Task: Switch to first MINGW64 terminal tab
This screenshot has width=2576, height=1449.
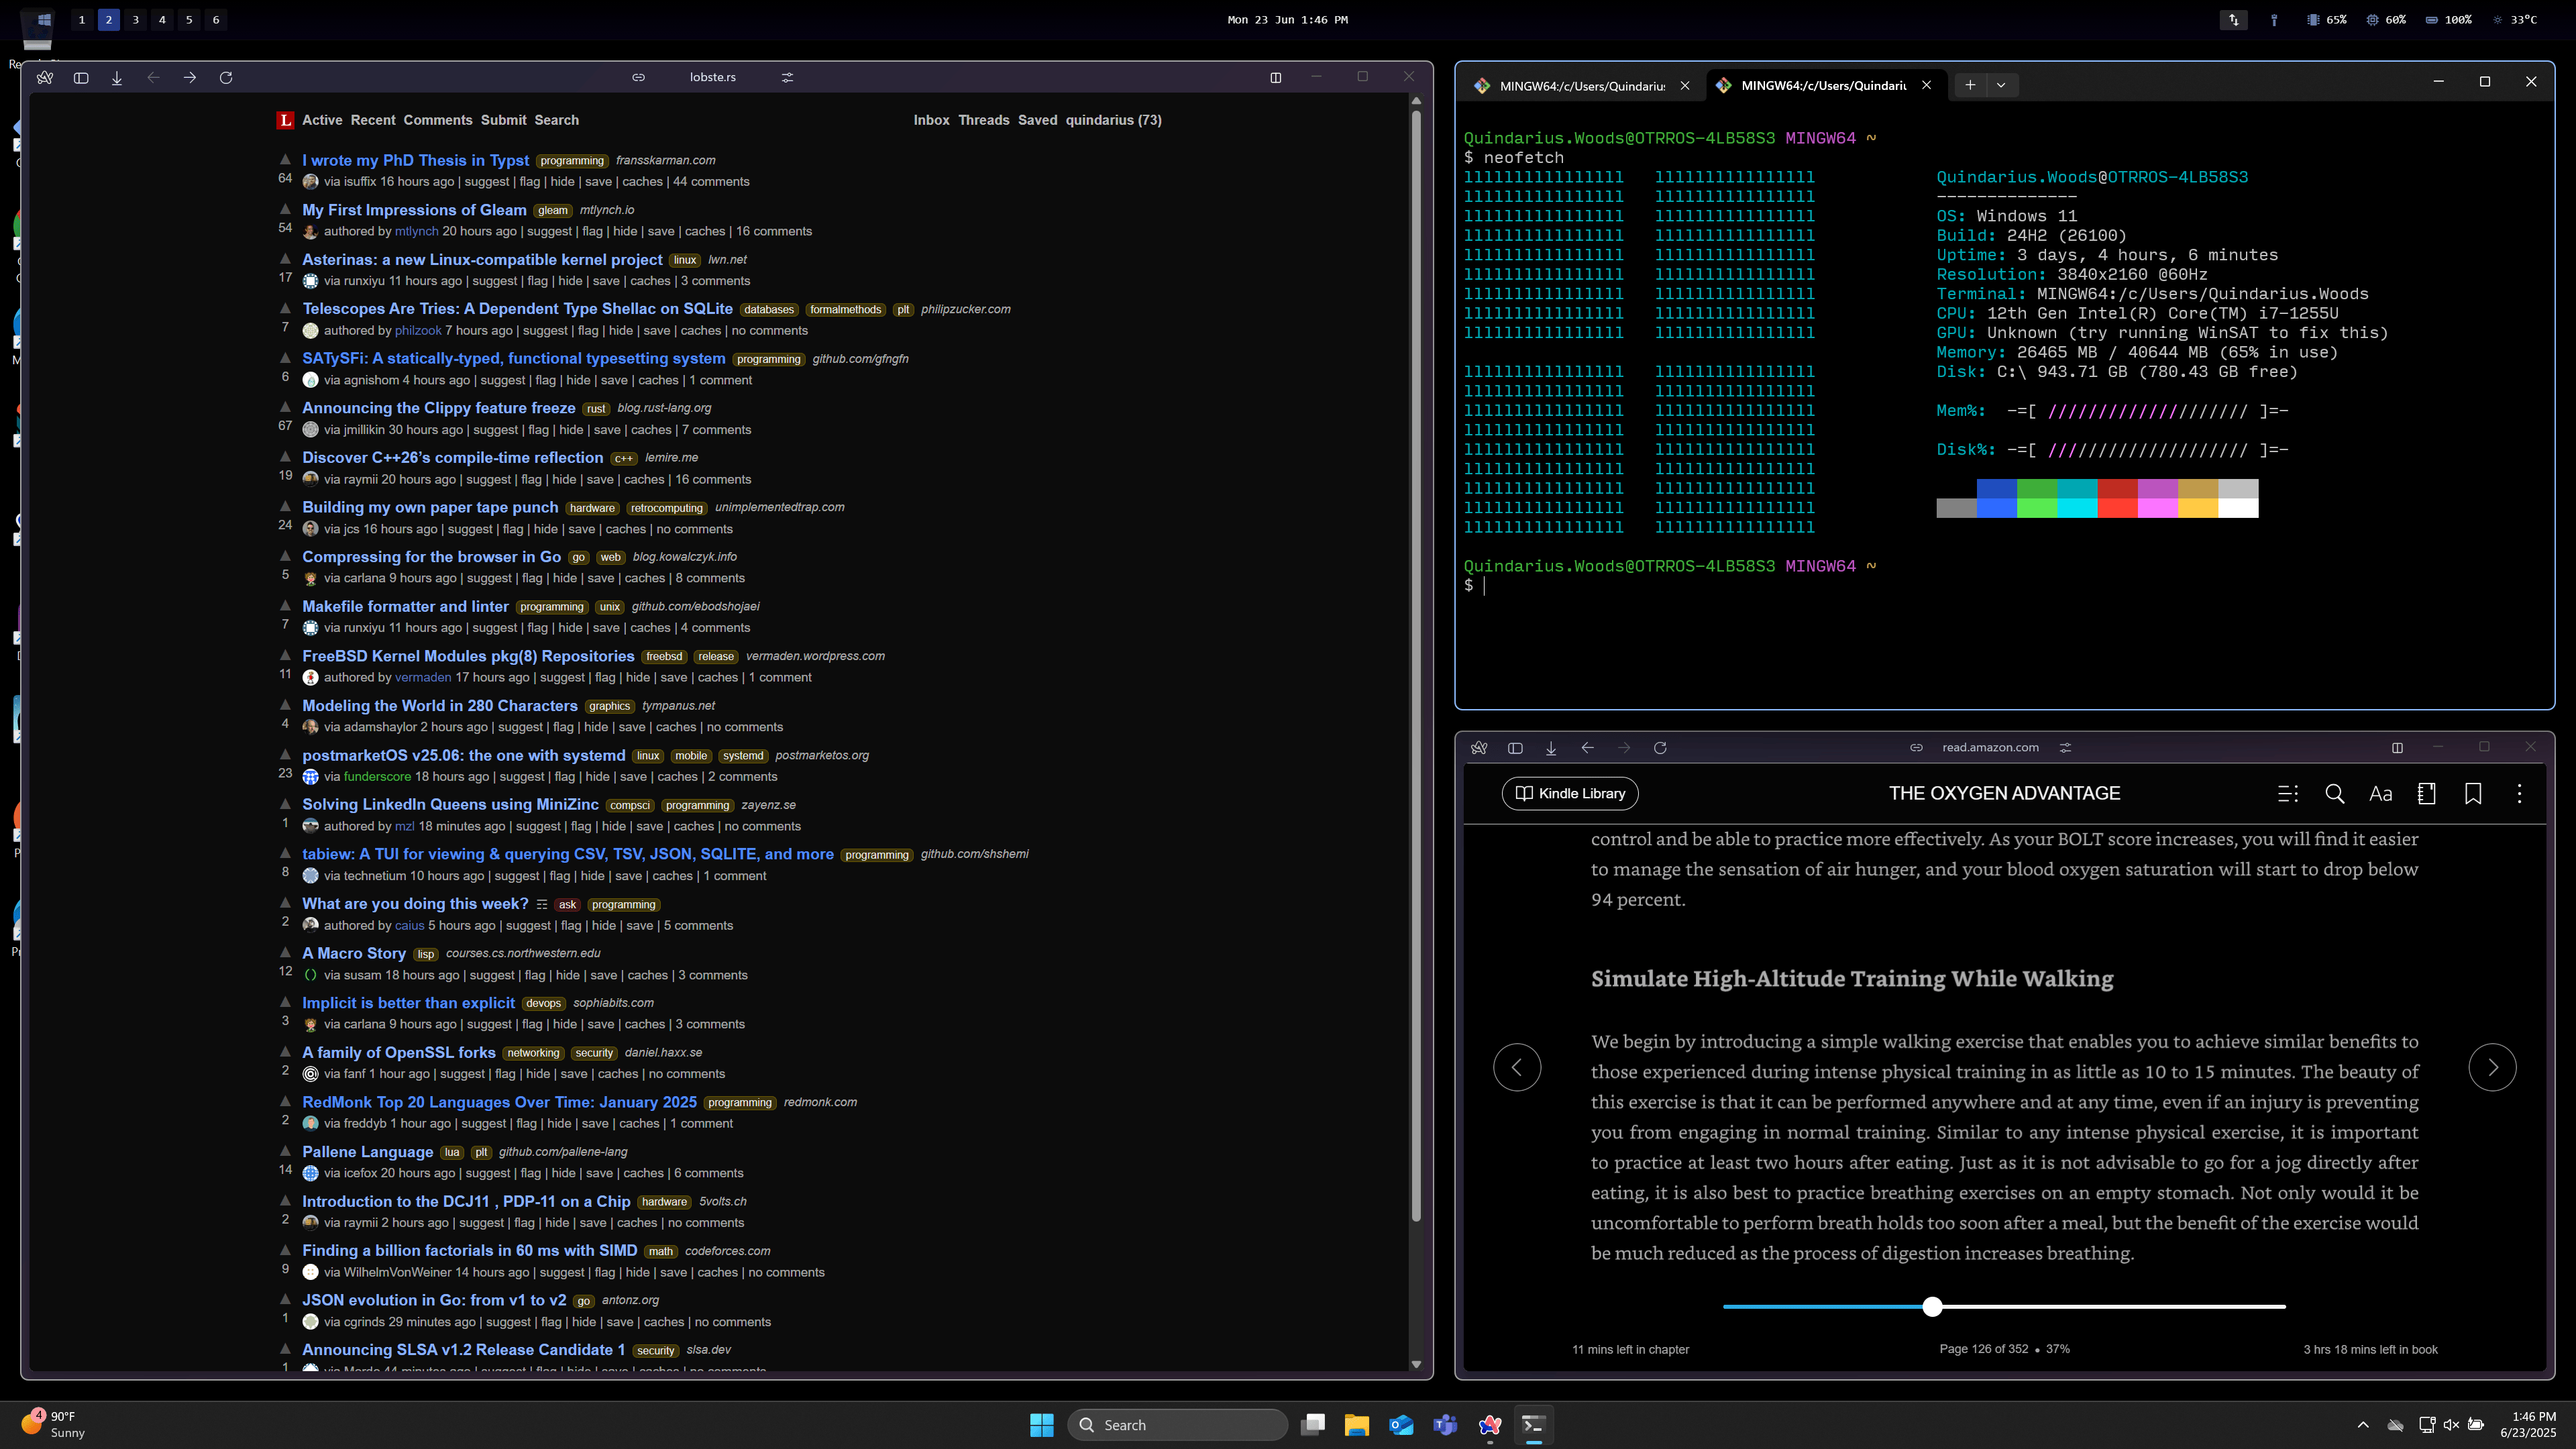Action: (1581, 86)
